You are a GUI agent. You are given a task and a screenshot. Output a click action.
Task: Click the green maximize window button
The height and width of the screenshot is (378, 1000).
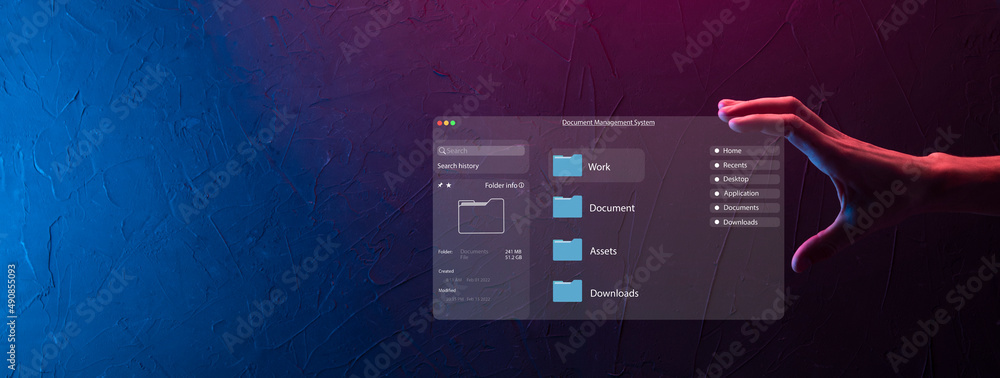(453, 123)
